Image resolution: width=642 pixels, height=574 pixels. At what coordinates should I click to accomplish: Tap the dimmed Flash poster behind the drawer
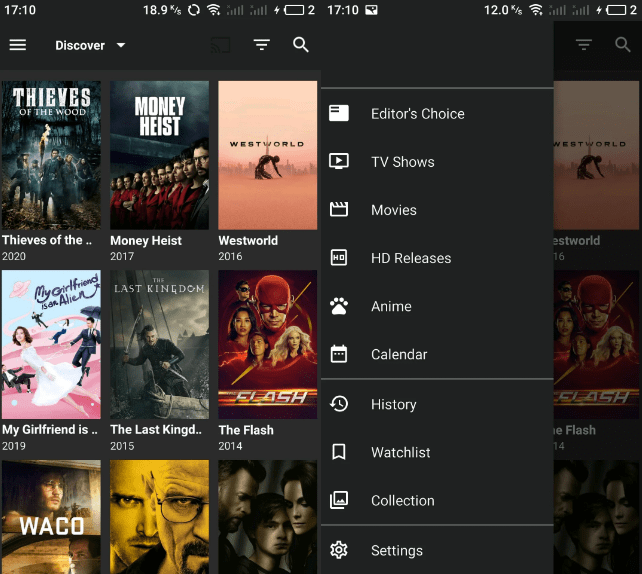[596, 344]
